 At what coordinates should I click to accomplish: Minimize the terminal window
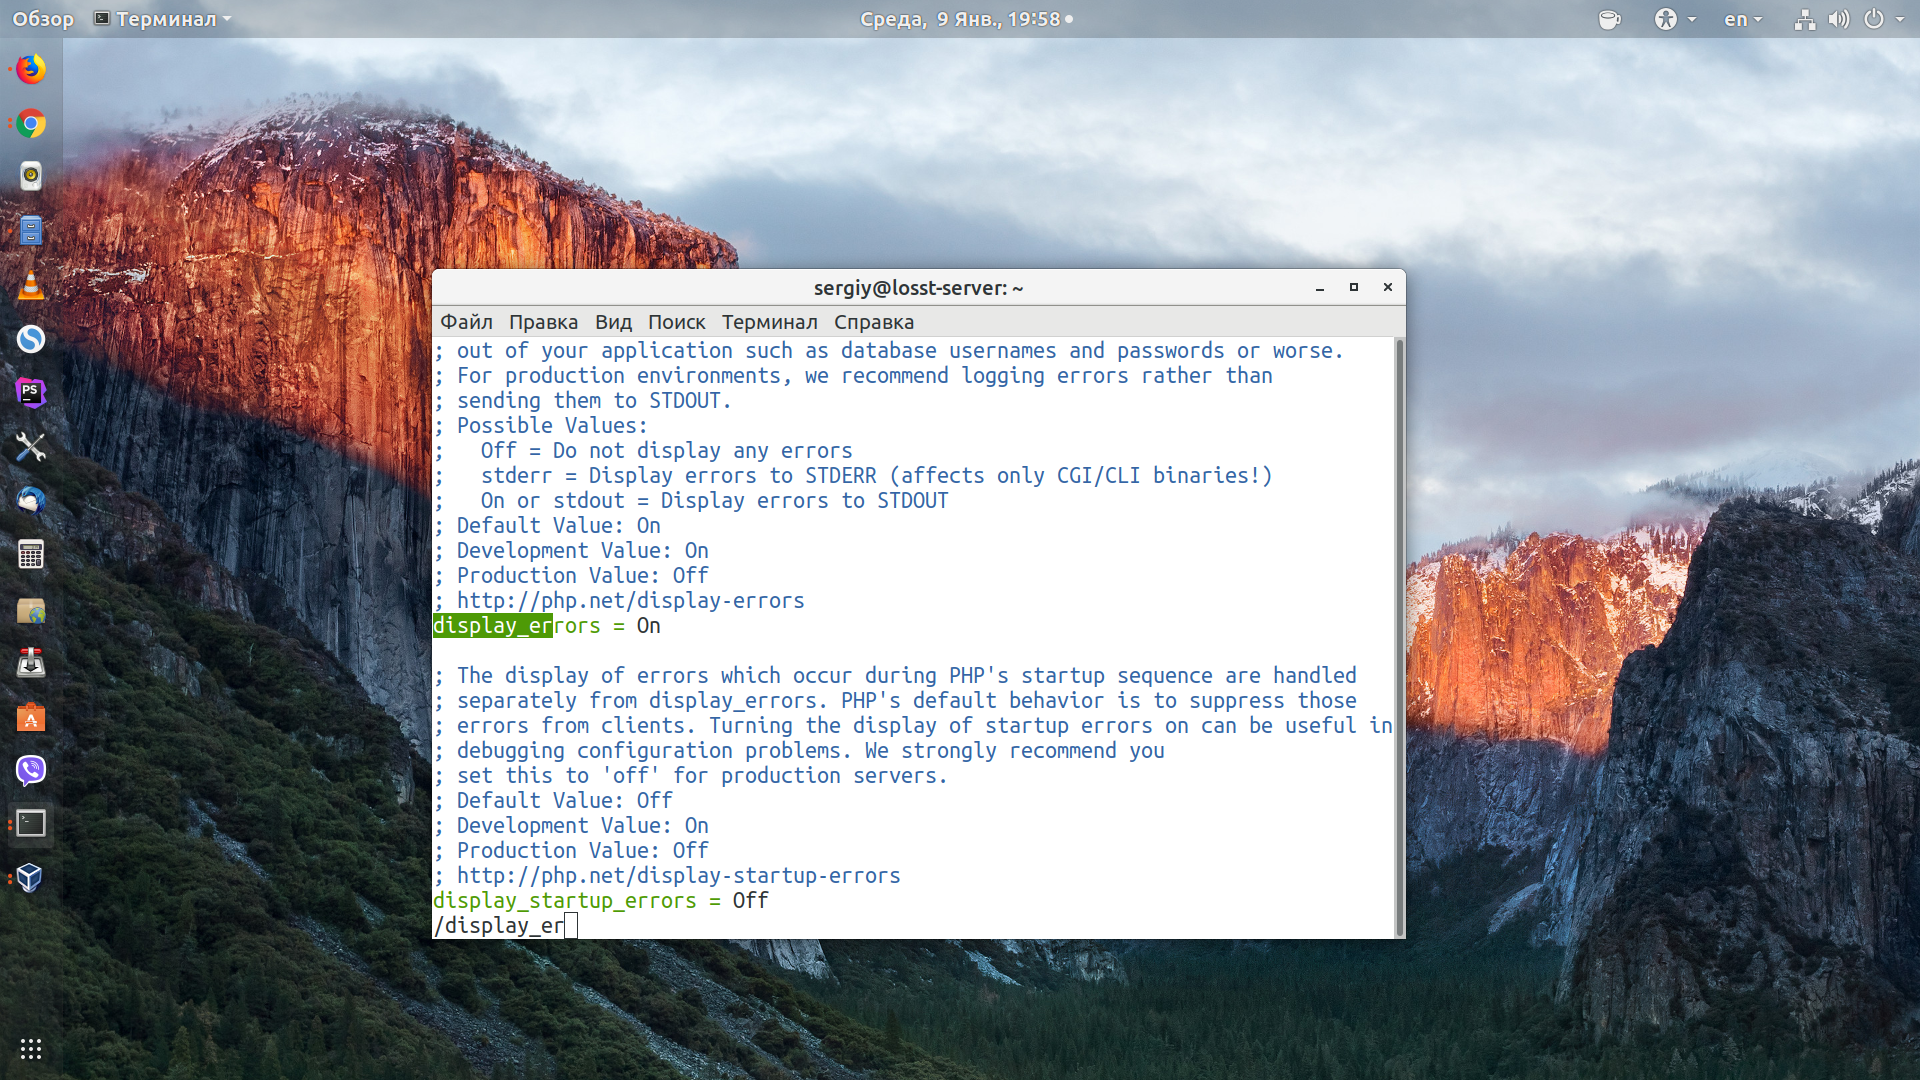point(1320,288)
